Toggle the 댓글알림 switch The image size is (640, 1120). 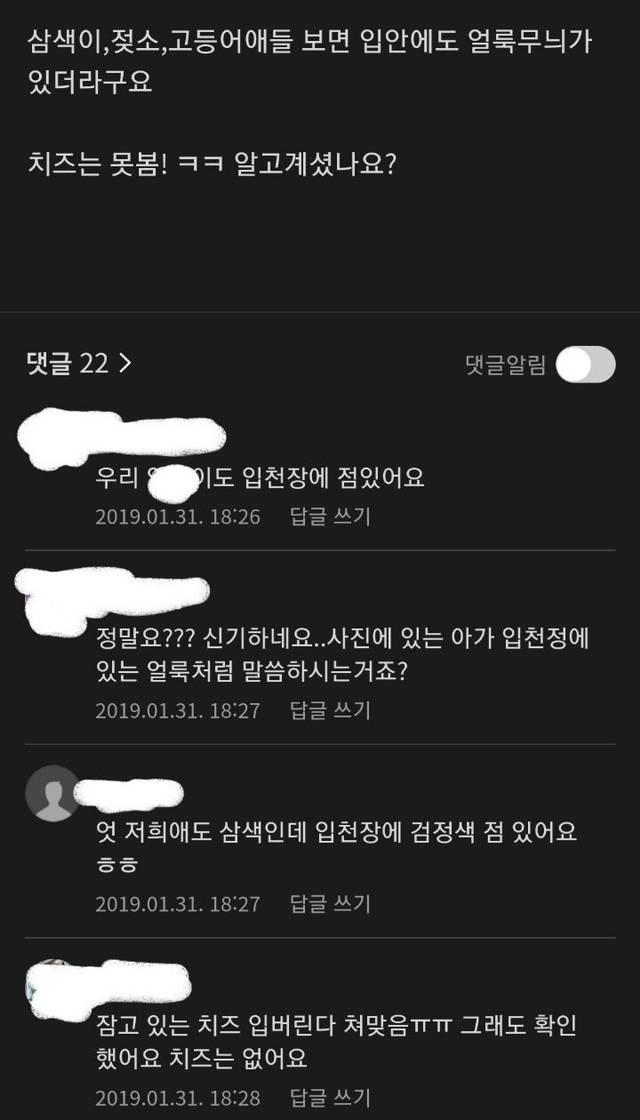585,364
